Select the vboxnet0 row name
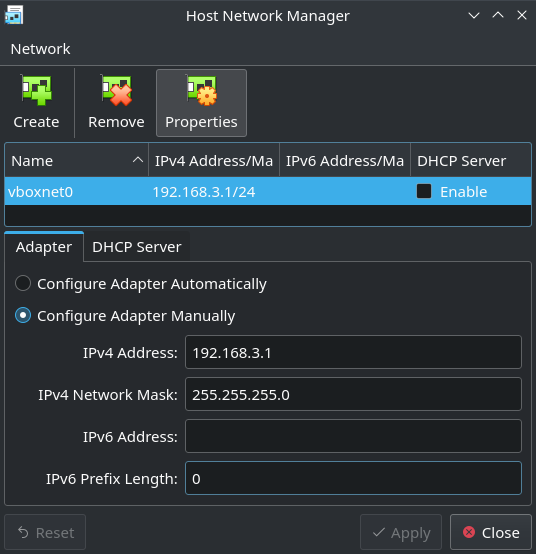536x554 pixels. [41, 192]
